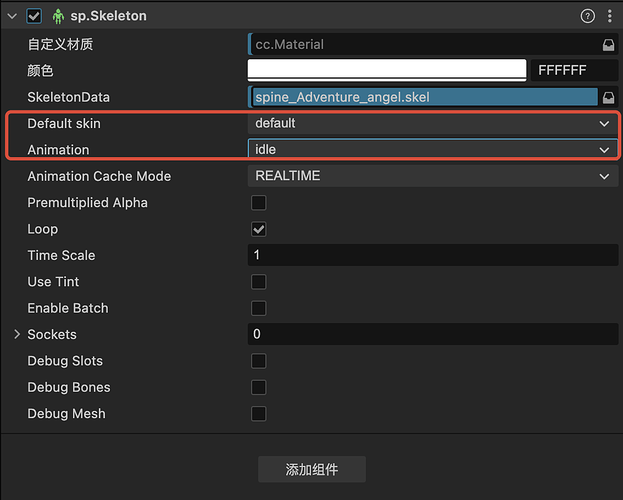The image size is (623, 500).
Task: Click the green skeleton component icon
Action: click(57, 16)
